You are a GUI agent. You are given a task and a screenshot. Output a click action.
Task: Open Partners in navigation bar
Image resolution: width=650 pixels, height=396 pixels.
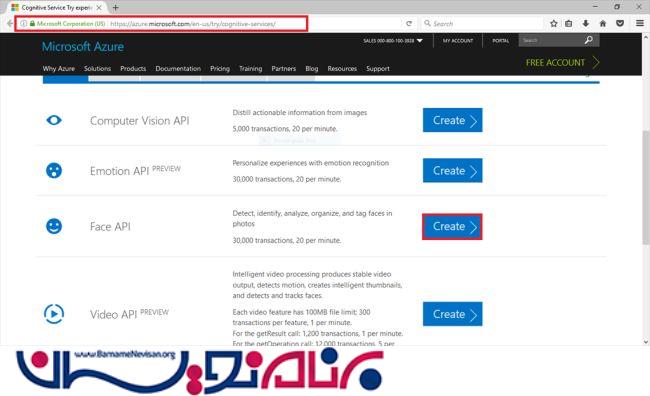point(284,68)
